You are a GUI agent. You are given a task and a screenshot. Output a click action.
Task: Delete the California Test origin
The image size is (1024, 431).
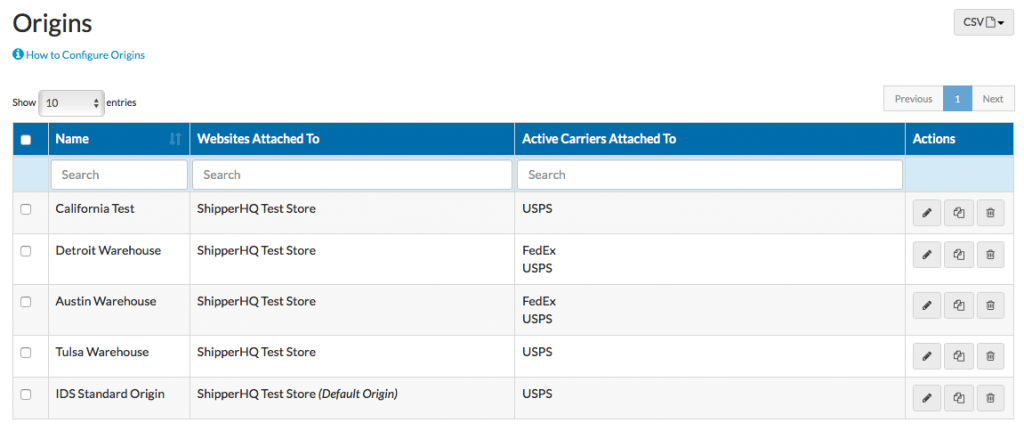pos(990,213)
